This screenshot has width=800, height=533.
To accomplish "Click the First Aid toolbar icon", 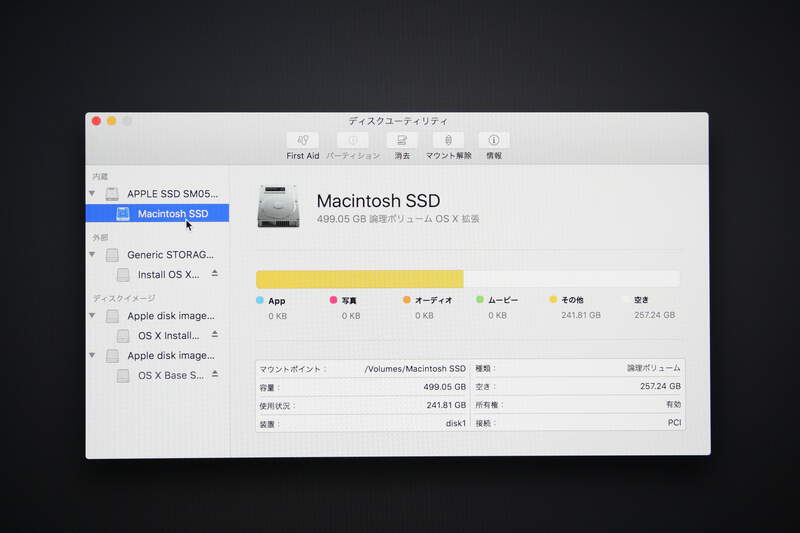I will point(303,141).
